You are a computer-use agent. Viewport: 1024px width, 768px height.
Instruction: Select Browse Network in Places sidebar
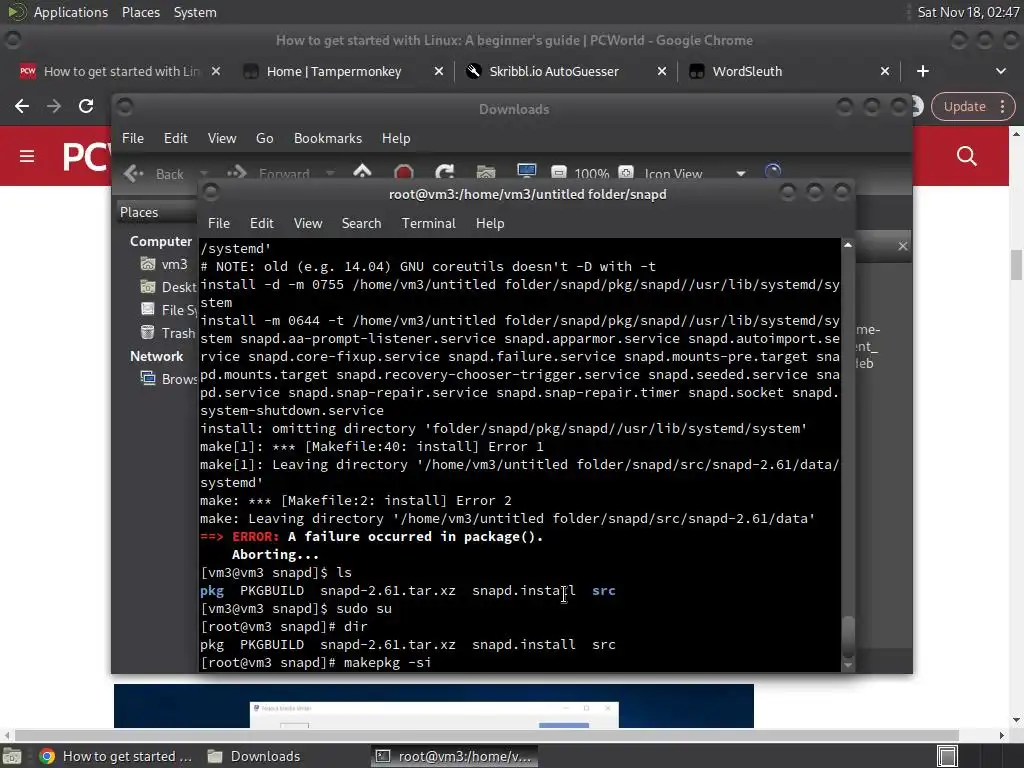point(168,379)
